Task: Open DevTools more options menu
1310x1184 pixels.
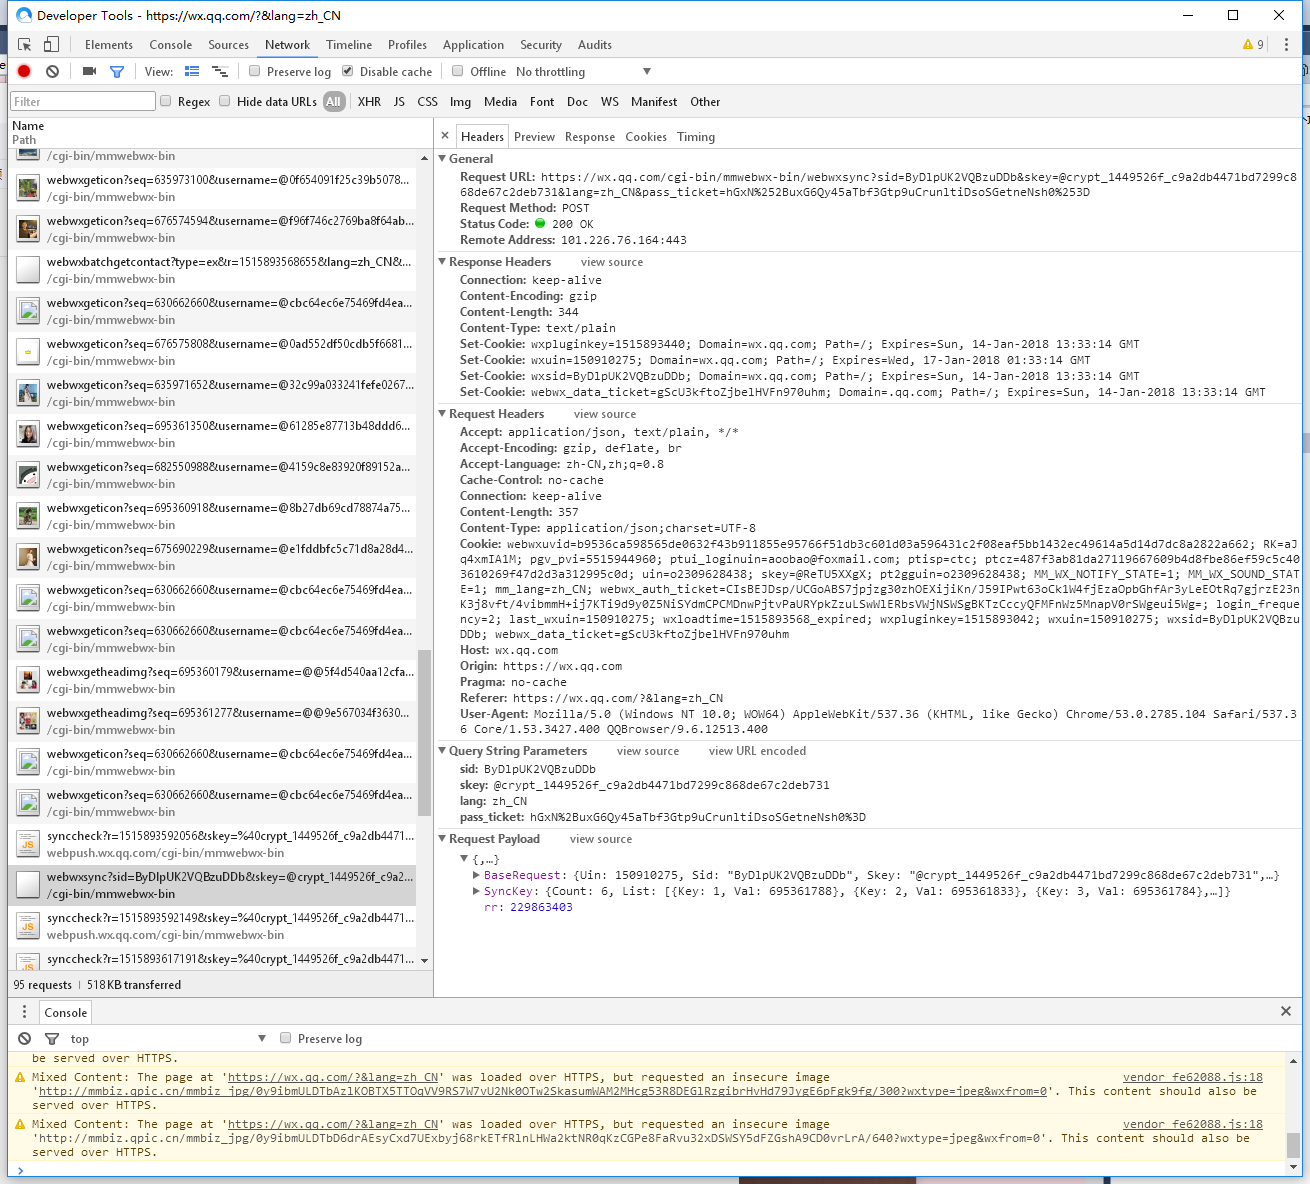Action: (1286, 45)
